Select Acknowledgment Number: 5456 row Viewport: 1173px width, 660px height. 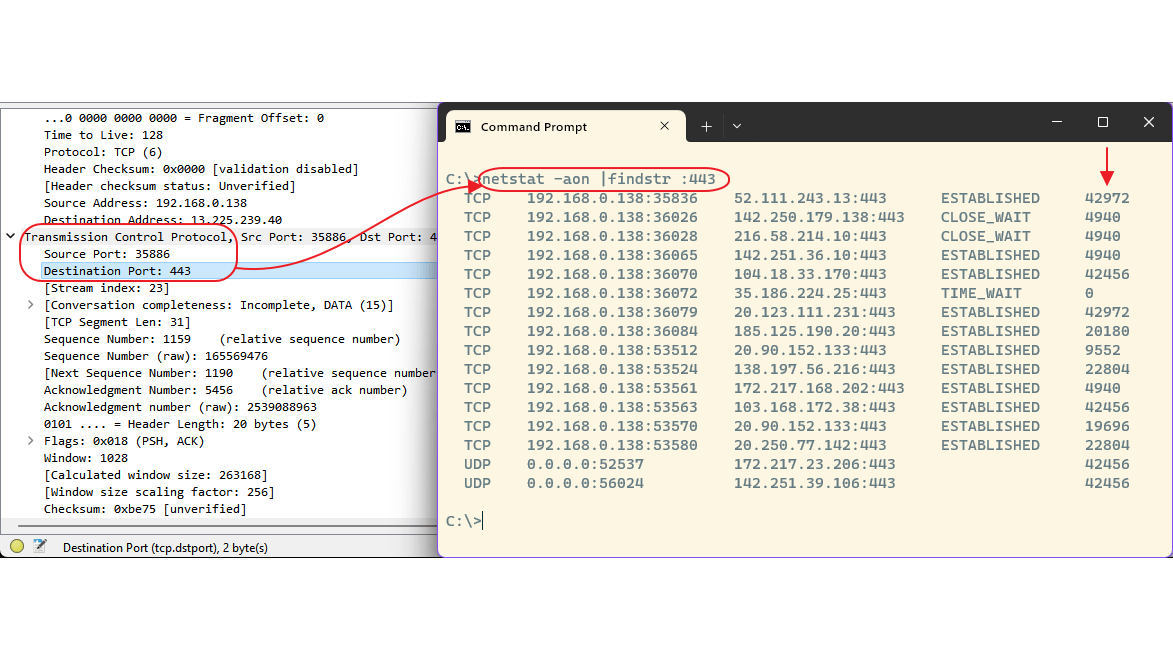pyautogui.click(x=225, y=390)
